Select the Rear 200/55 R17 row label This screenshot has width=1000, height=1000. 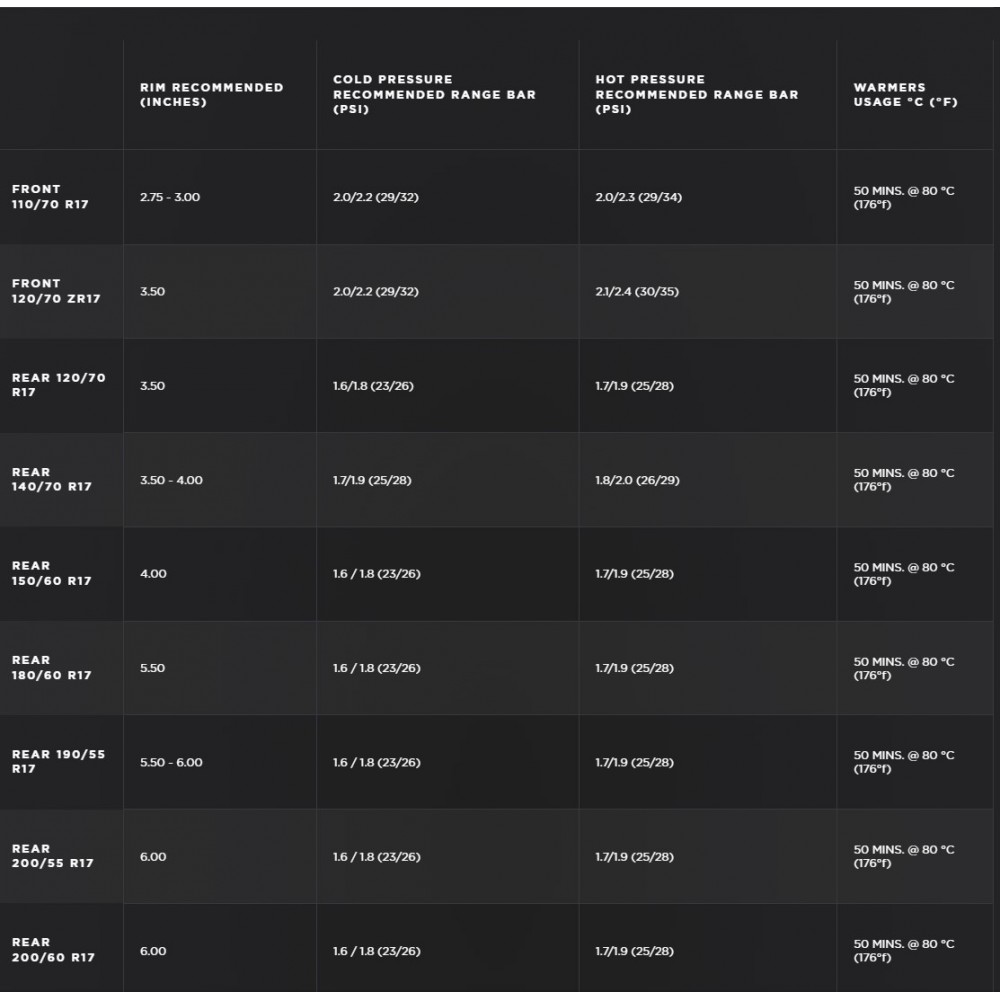(x=52, y=855)
